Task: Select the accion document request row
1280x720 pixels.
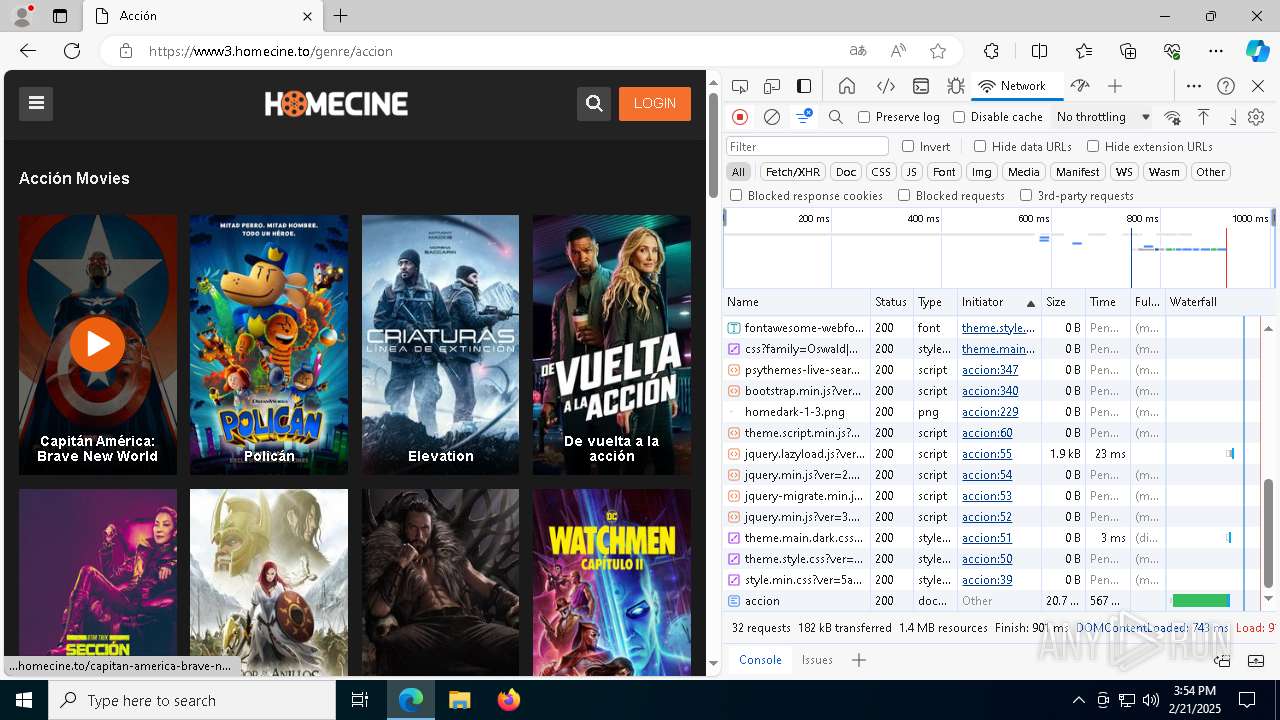Action: tap(993, 601)
